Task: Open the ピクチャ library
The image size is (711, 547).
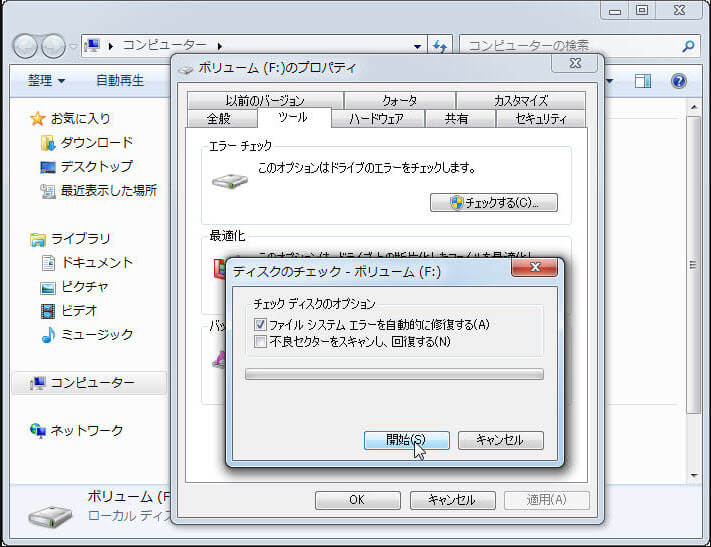Action: pyautogui.click(x=85, y=287)
